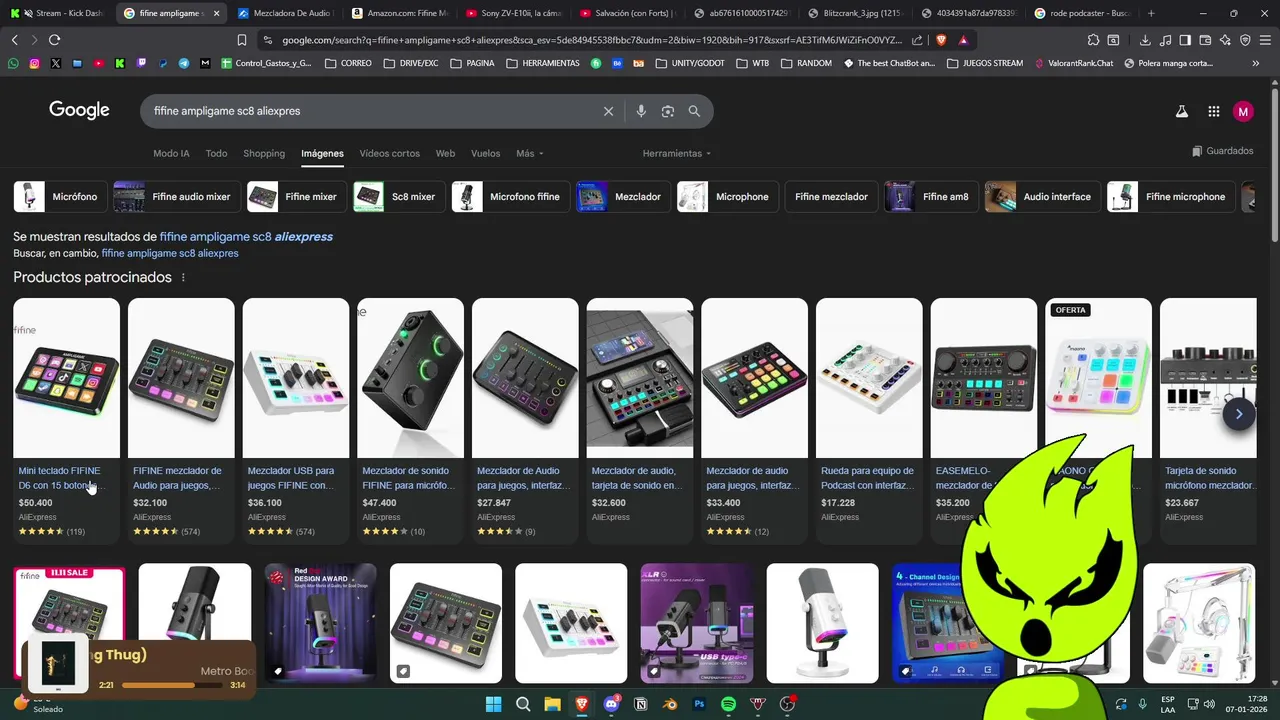Click the magnifying glass search icon
The image size is (1280, 720).
pyautogui.click(x=694, y=111)
